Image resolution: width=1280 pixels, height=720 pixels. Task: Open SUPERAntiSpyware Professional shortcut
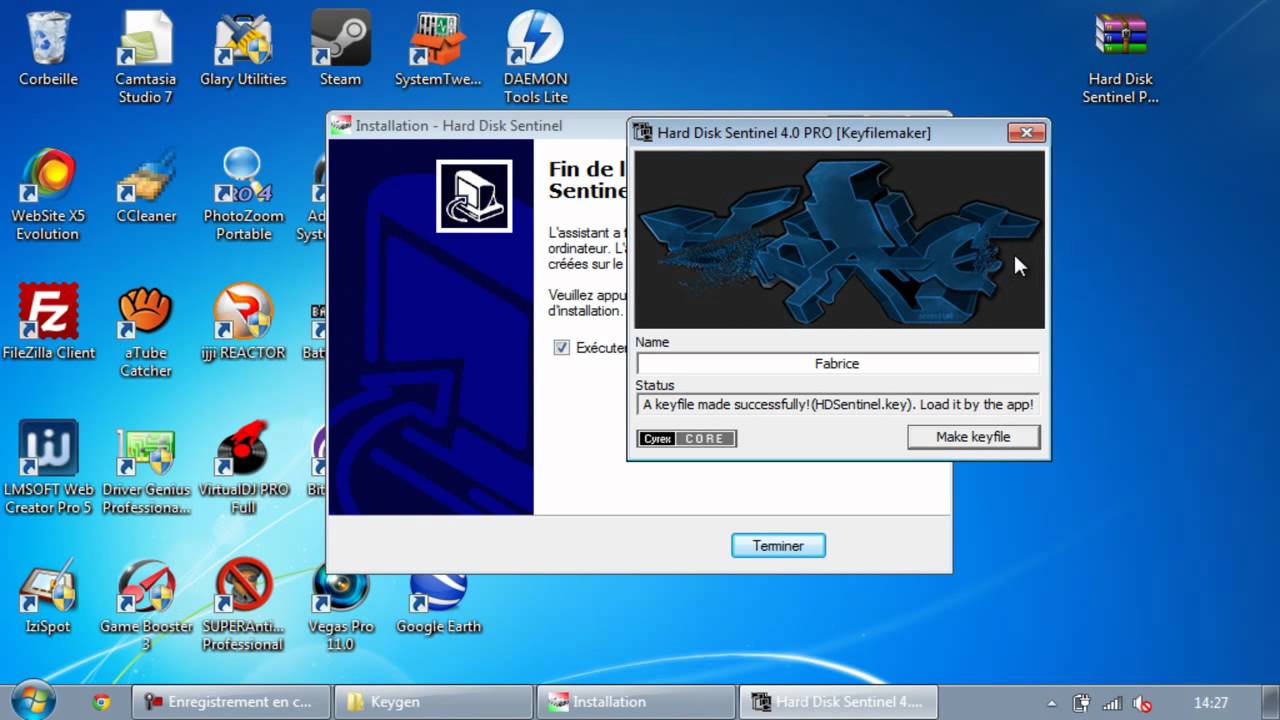pos(243,605)
